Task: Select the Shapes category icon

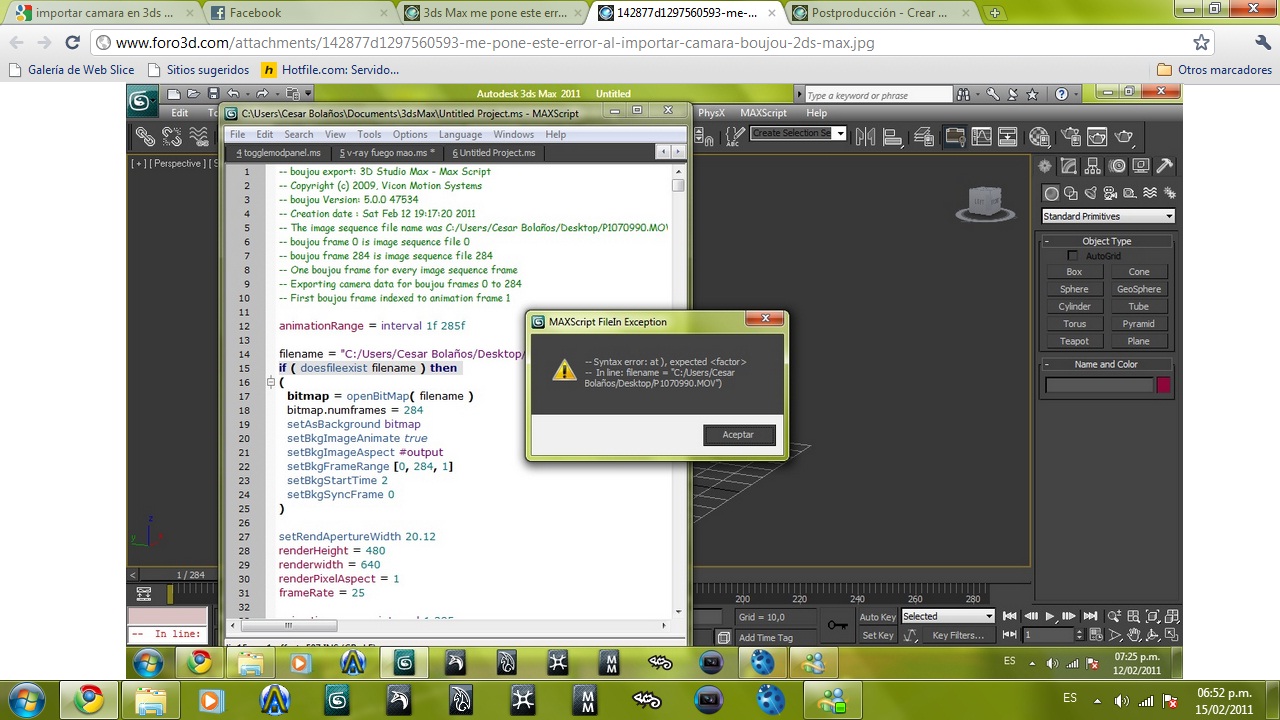Action: [x=1071, y=193]
